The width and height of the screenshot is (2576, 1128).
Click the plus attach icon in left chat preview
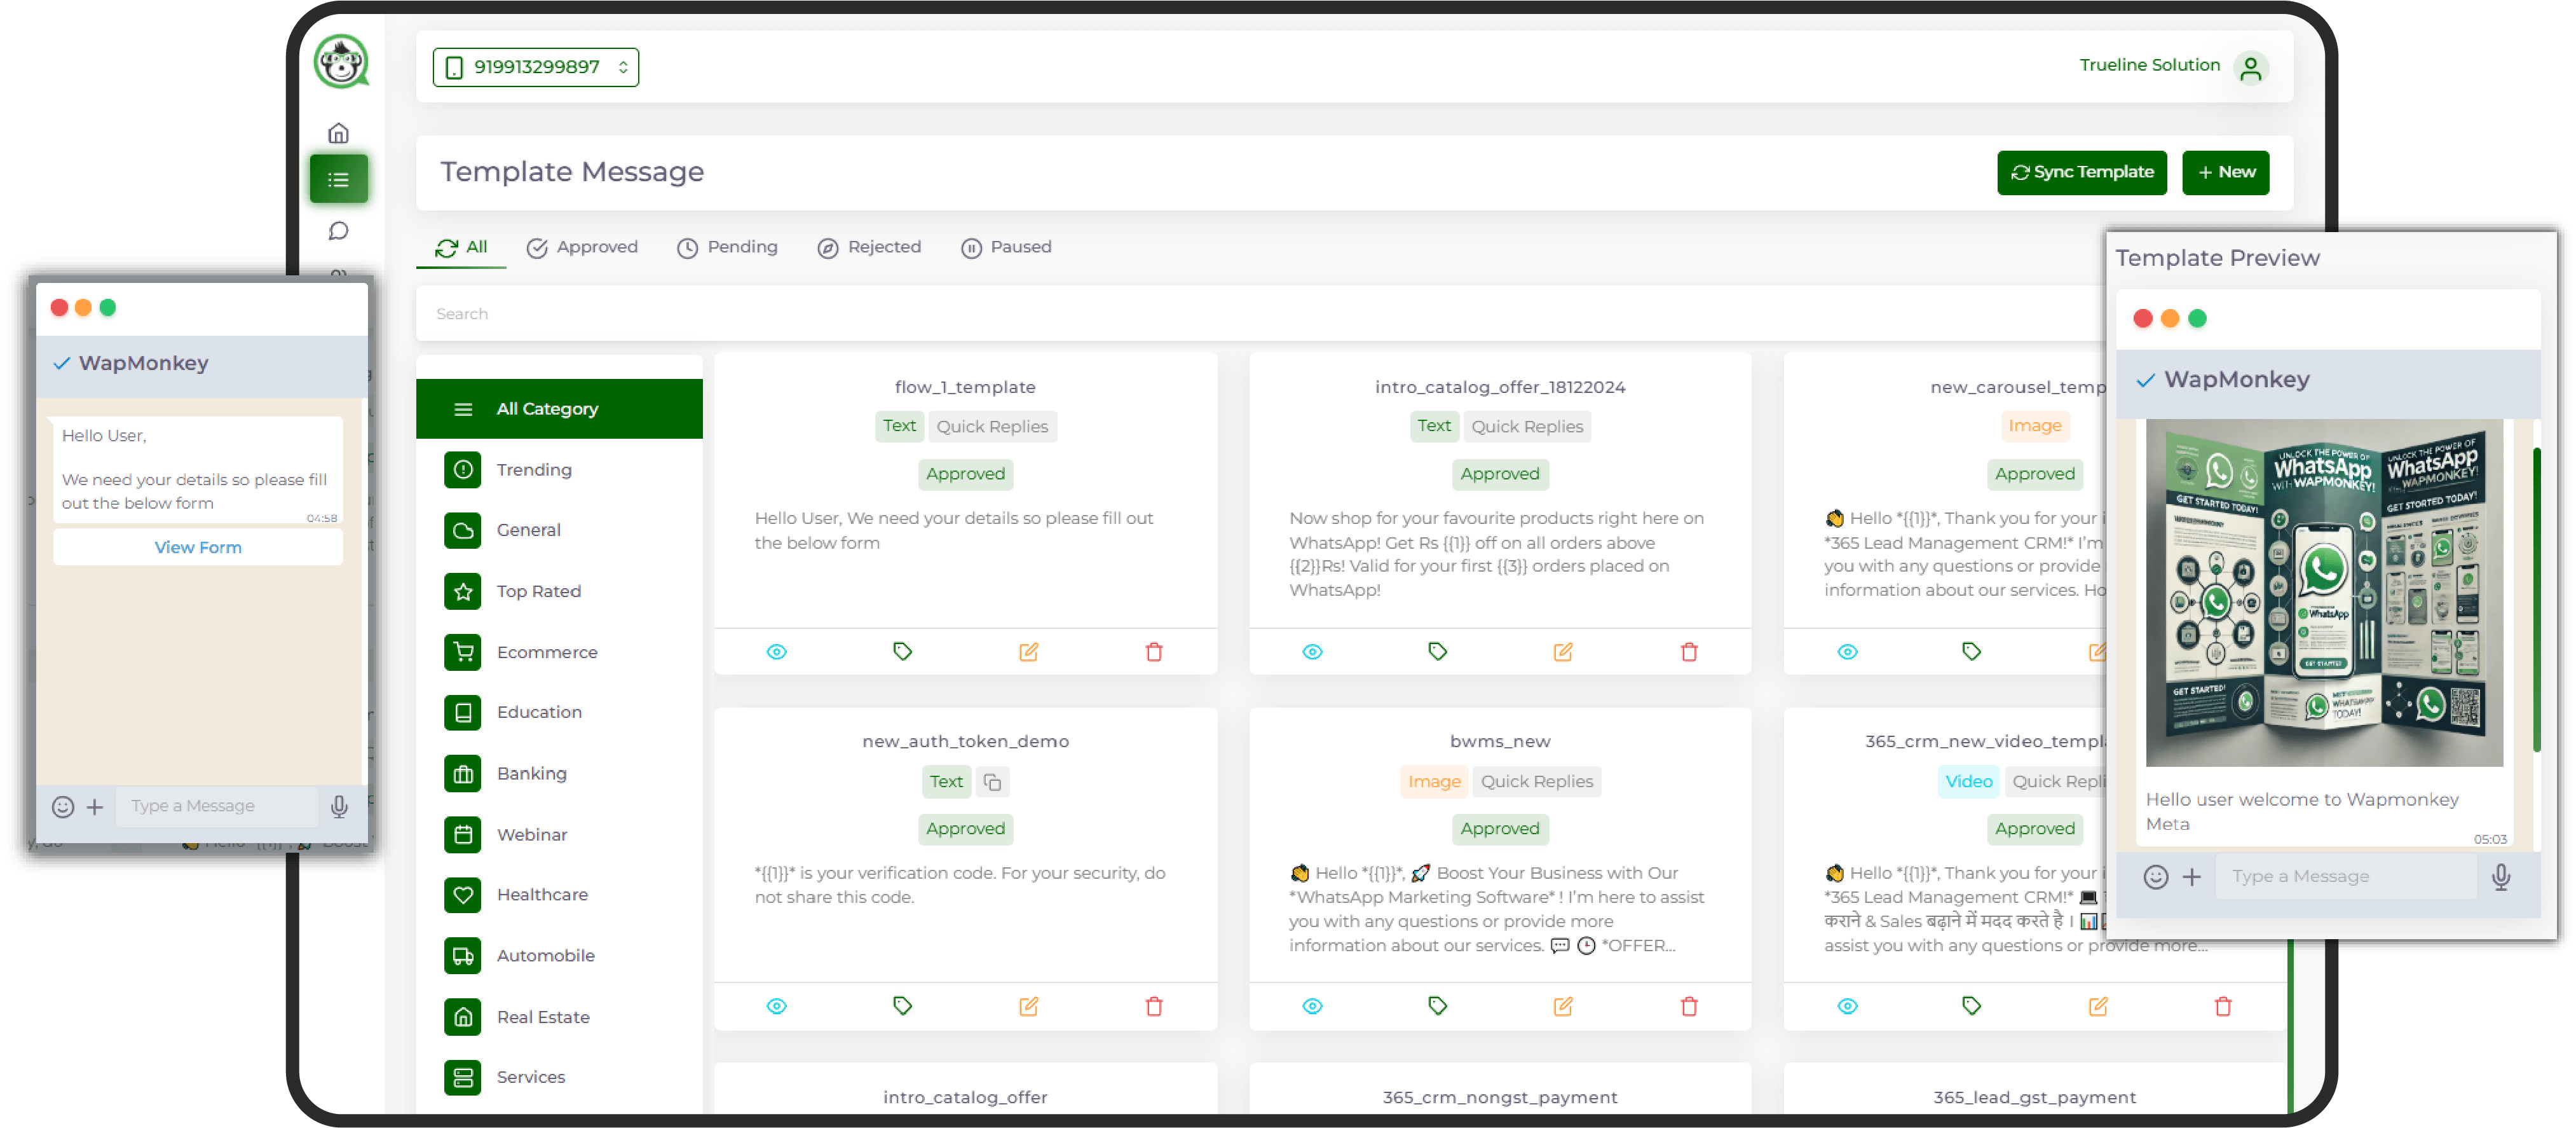95,807
